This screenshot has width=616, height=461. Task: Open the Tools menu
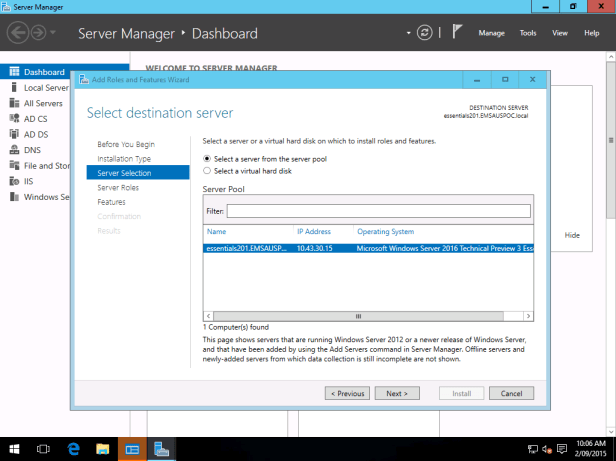click(528, 33)
